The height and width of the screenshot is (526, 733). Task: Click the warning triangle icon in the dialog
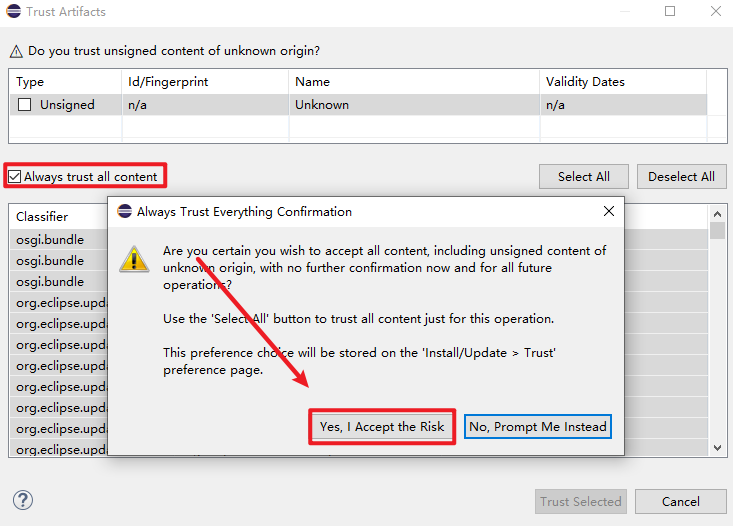(x=134, y=258)
